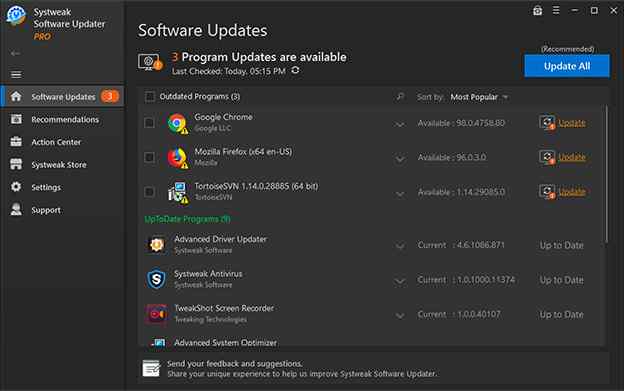Click 'Available : 98.0.4758.80' version text
This screenshot has height=391, width=624.
point(461,123)
